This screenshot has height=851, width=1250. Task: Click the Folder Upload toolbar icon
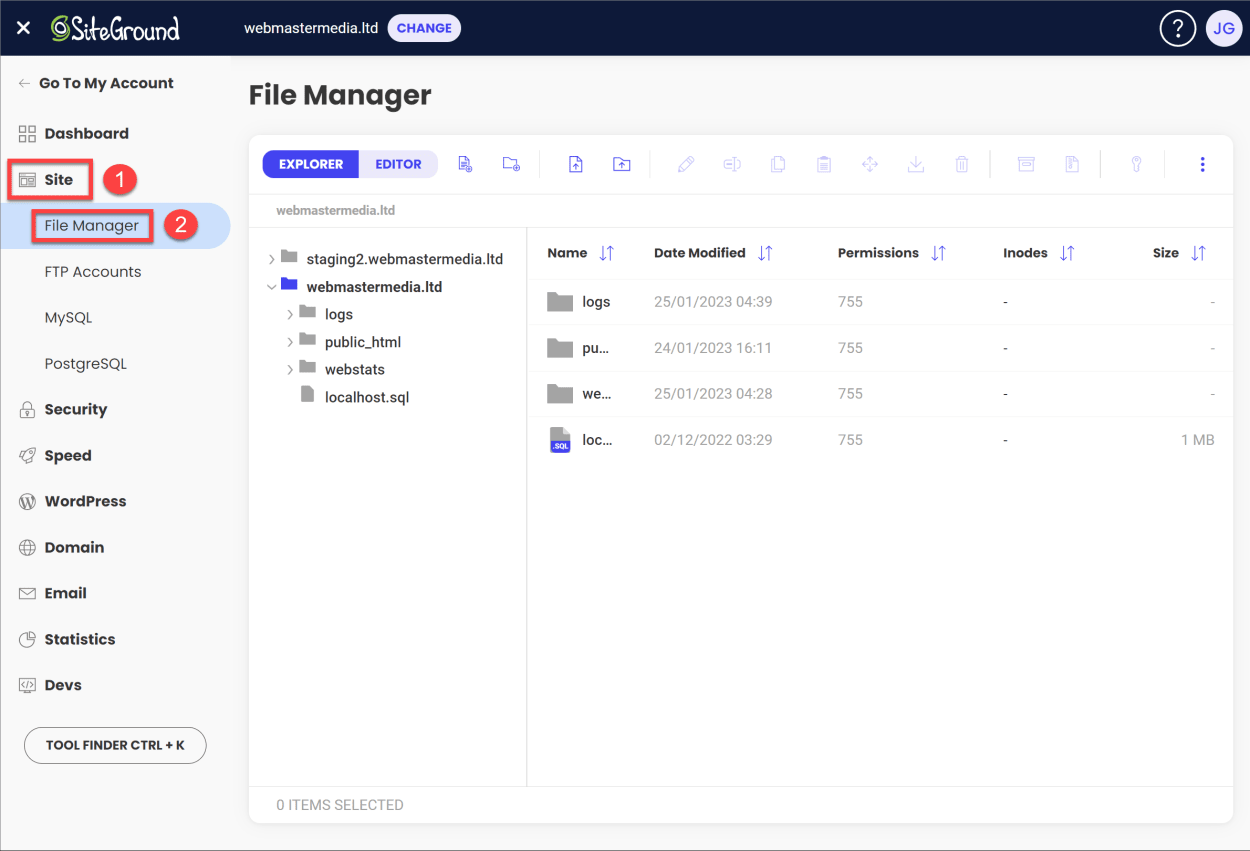coord(622,164)
